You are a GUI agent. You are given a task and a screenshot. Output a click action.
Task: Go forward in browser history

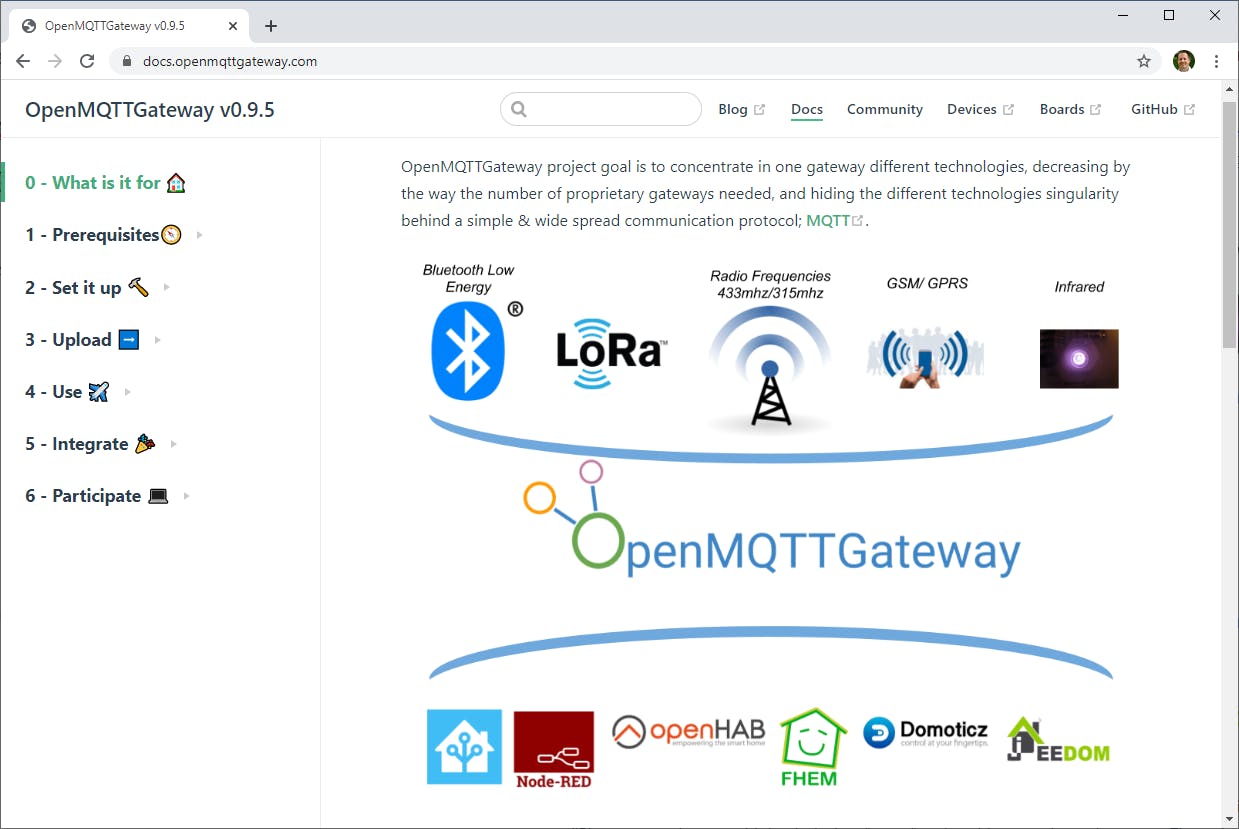coord(55,61)
